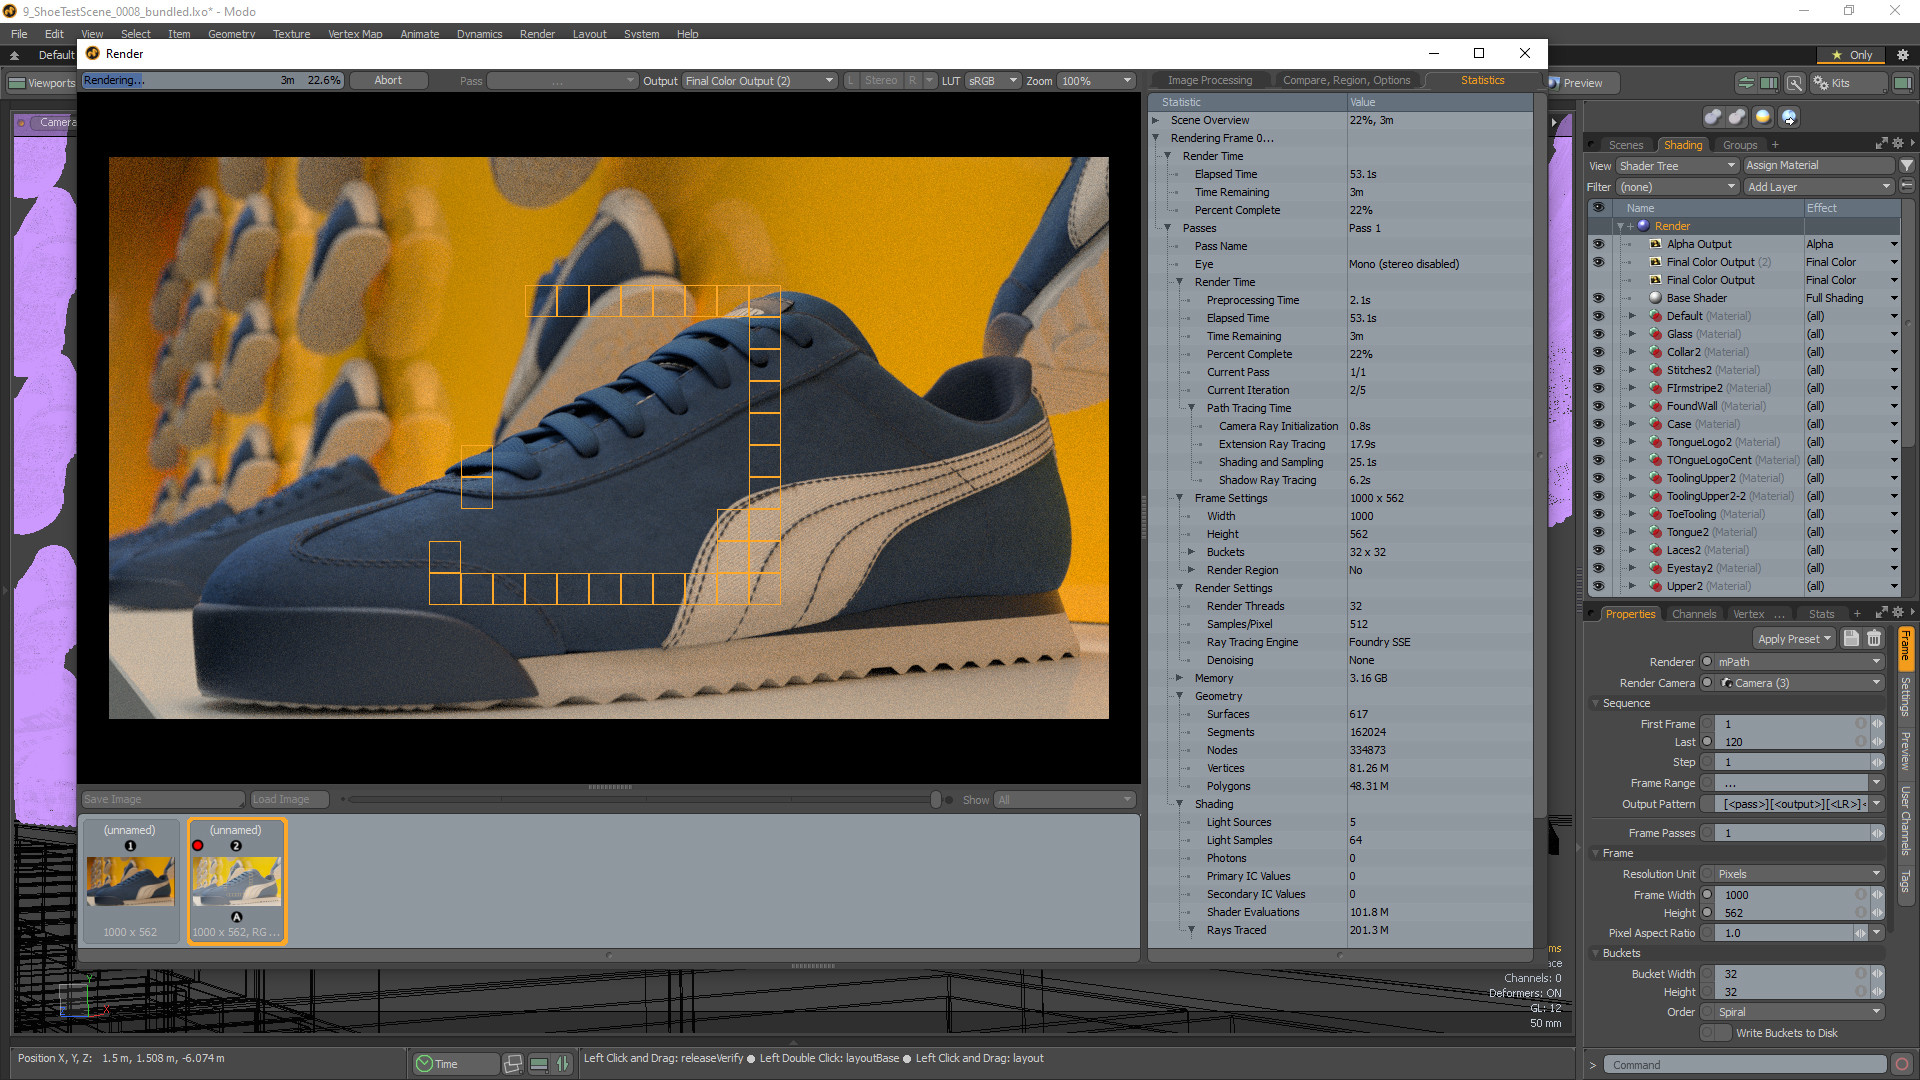Open the LUT sRGB dropdown
The width and height of the screenshot is (1920, 1080).
click(992, 81)
